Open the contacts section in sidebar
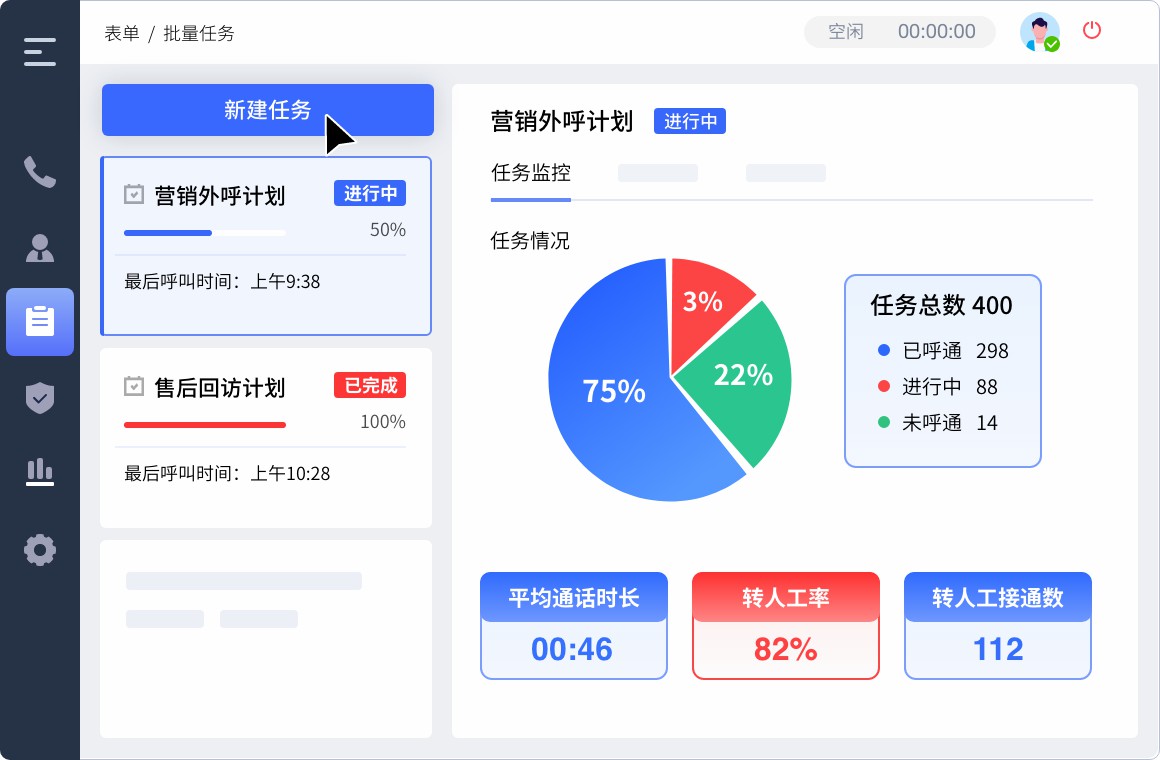The height and width of the screenshot is (760, 1160). pos(40,248)
